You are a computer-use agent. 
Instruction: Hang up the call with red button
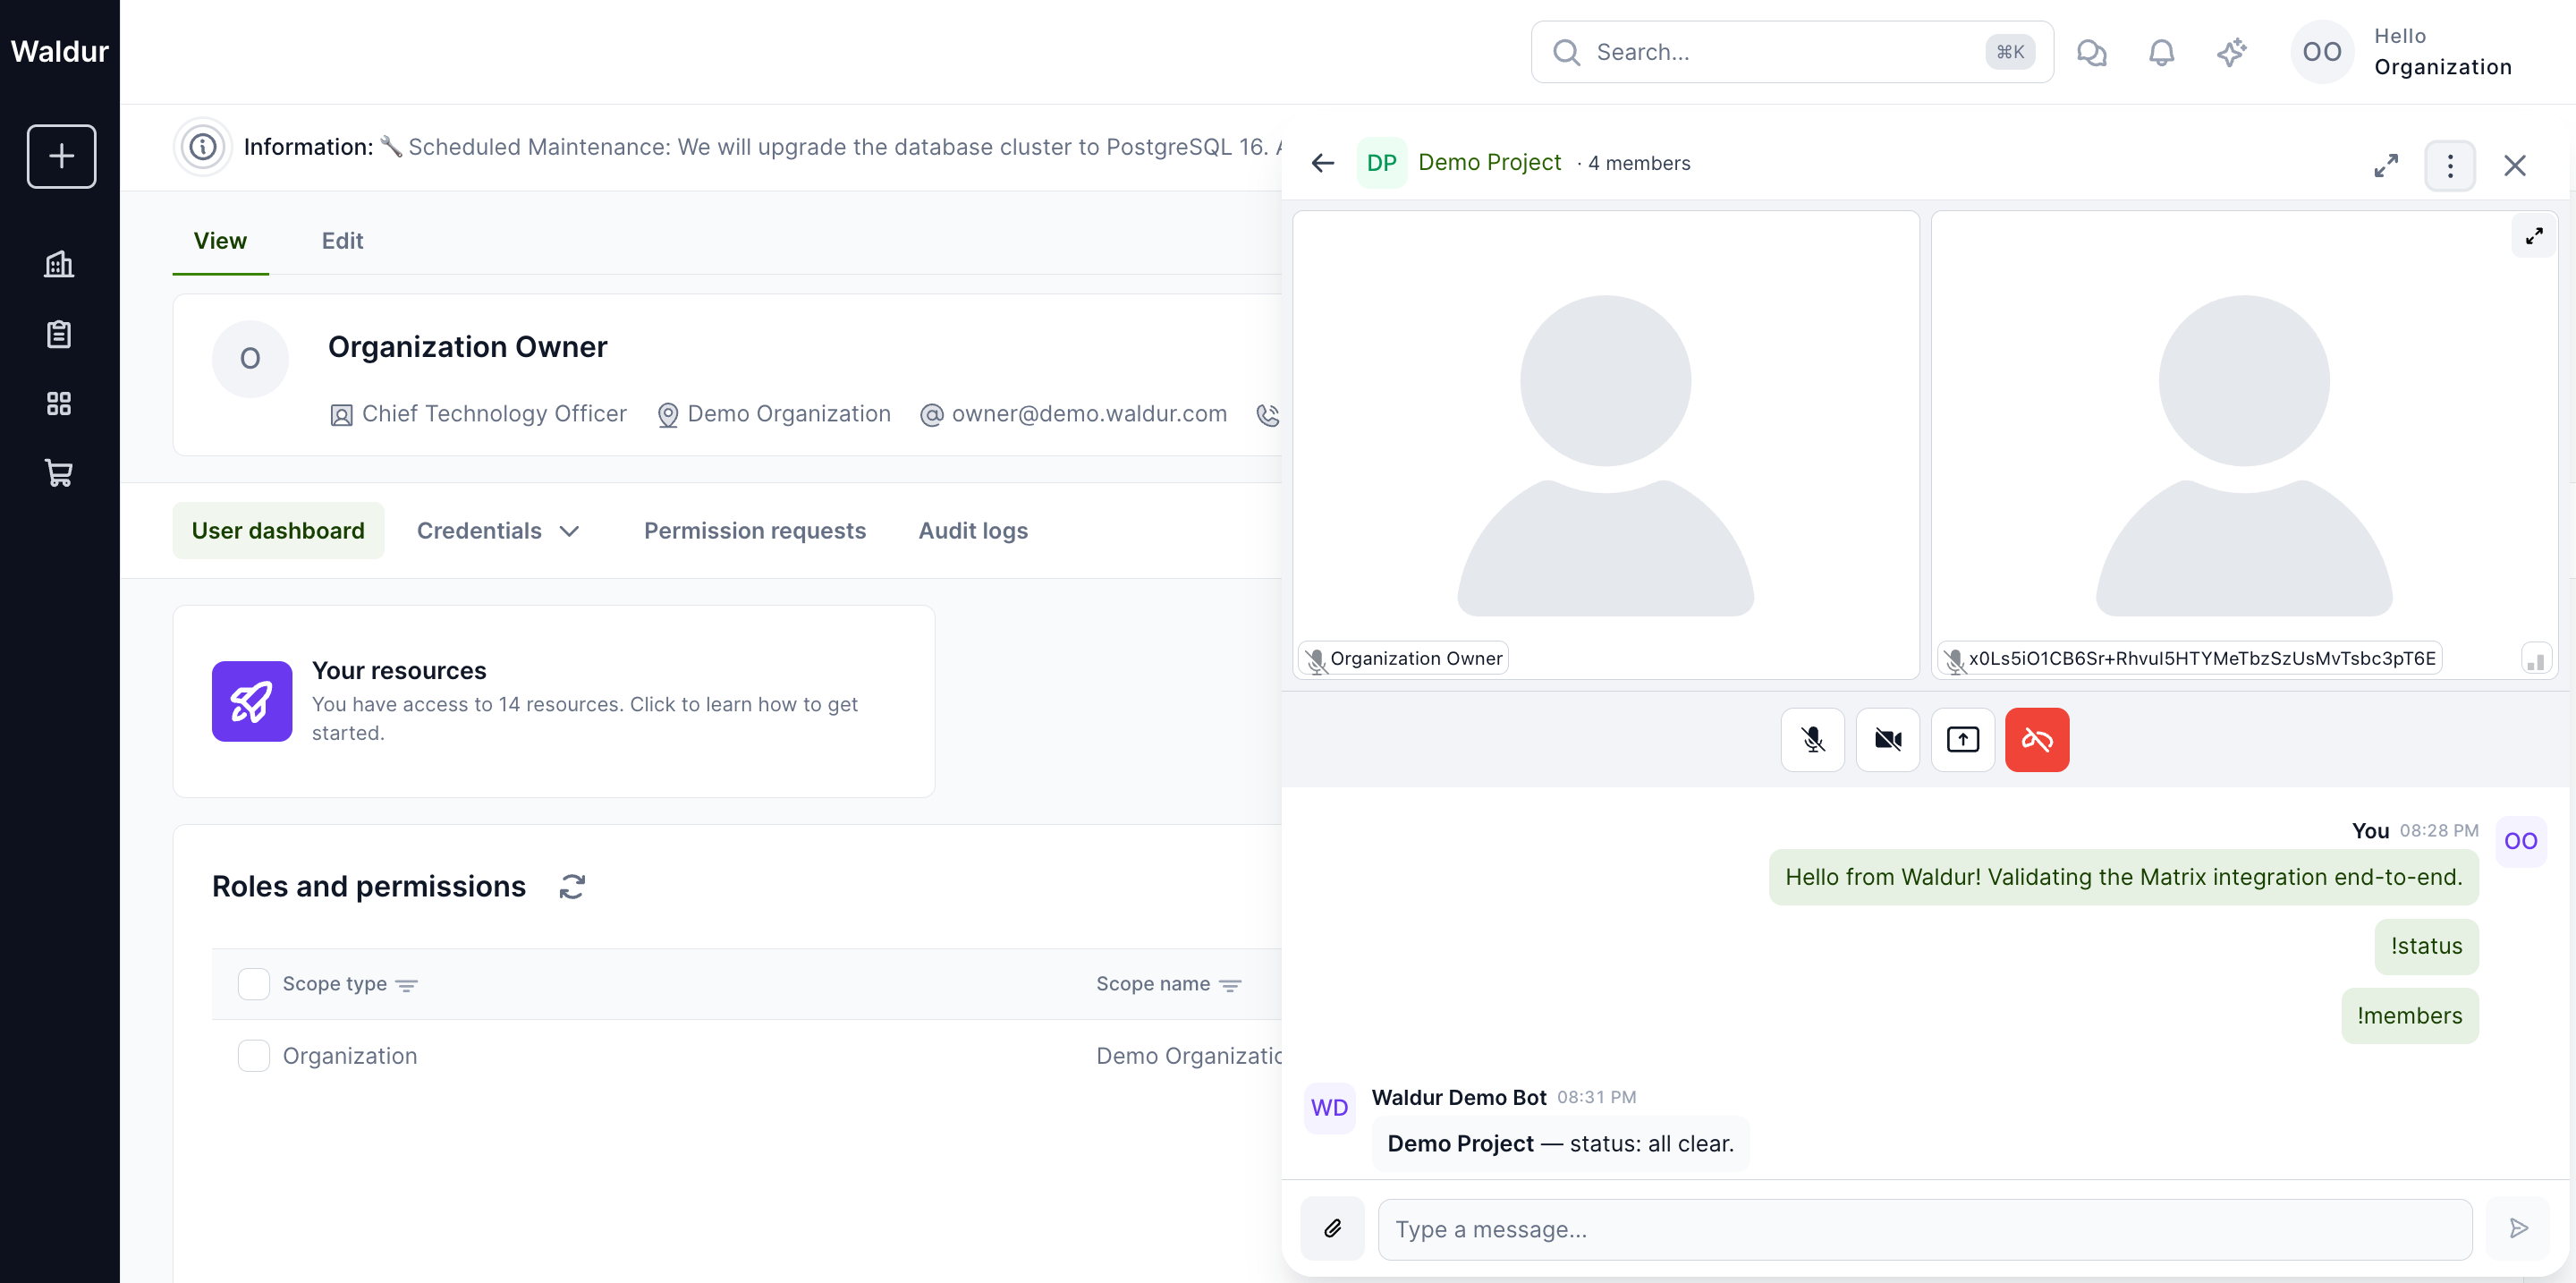[2037, 740]
